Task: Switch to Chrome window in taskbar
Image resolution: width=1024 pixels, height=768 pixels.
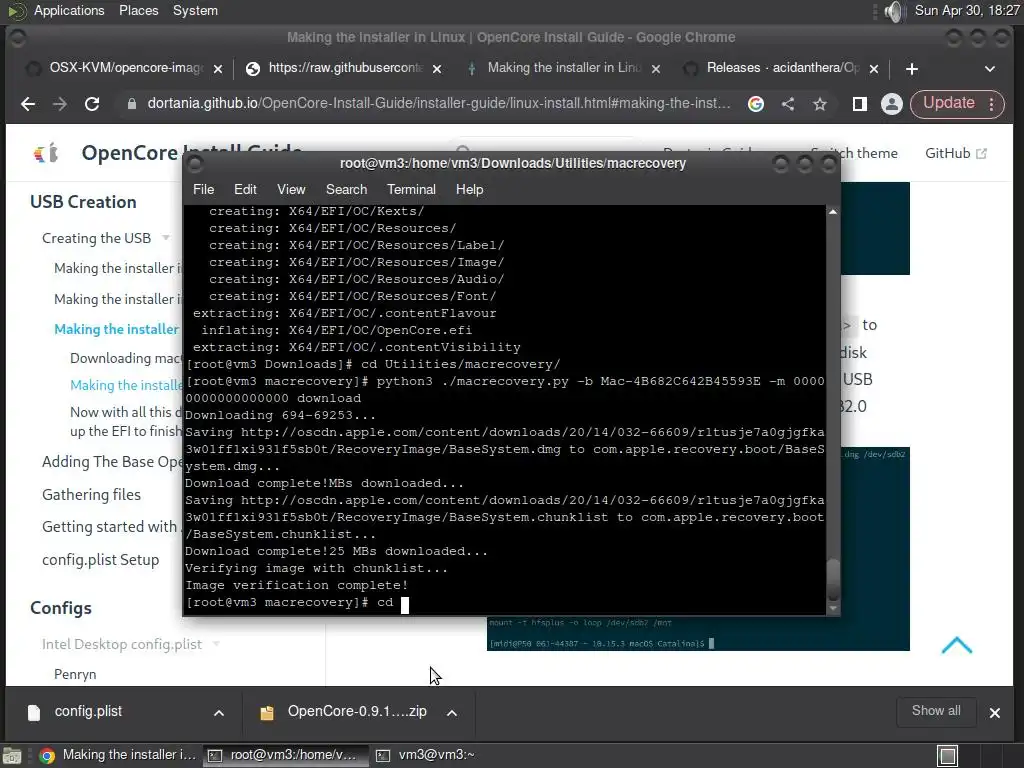Action: point(118,755)
